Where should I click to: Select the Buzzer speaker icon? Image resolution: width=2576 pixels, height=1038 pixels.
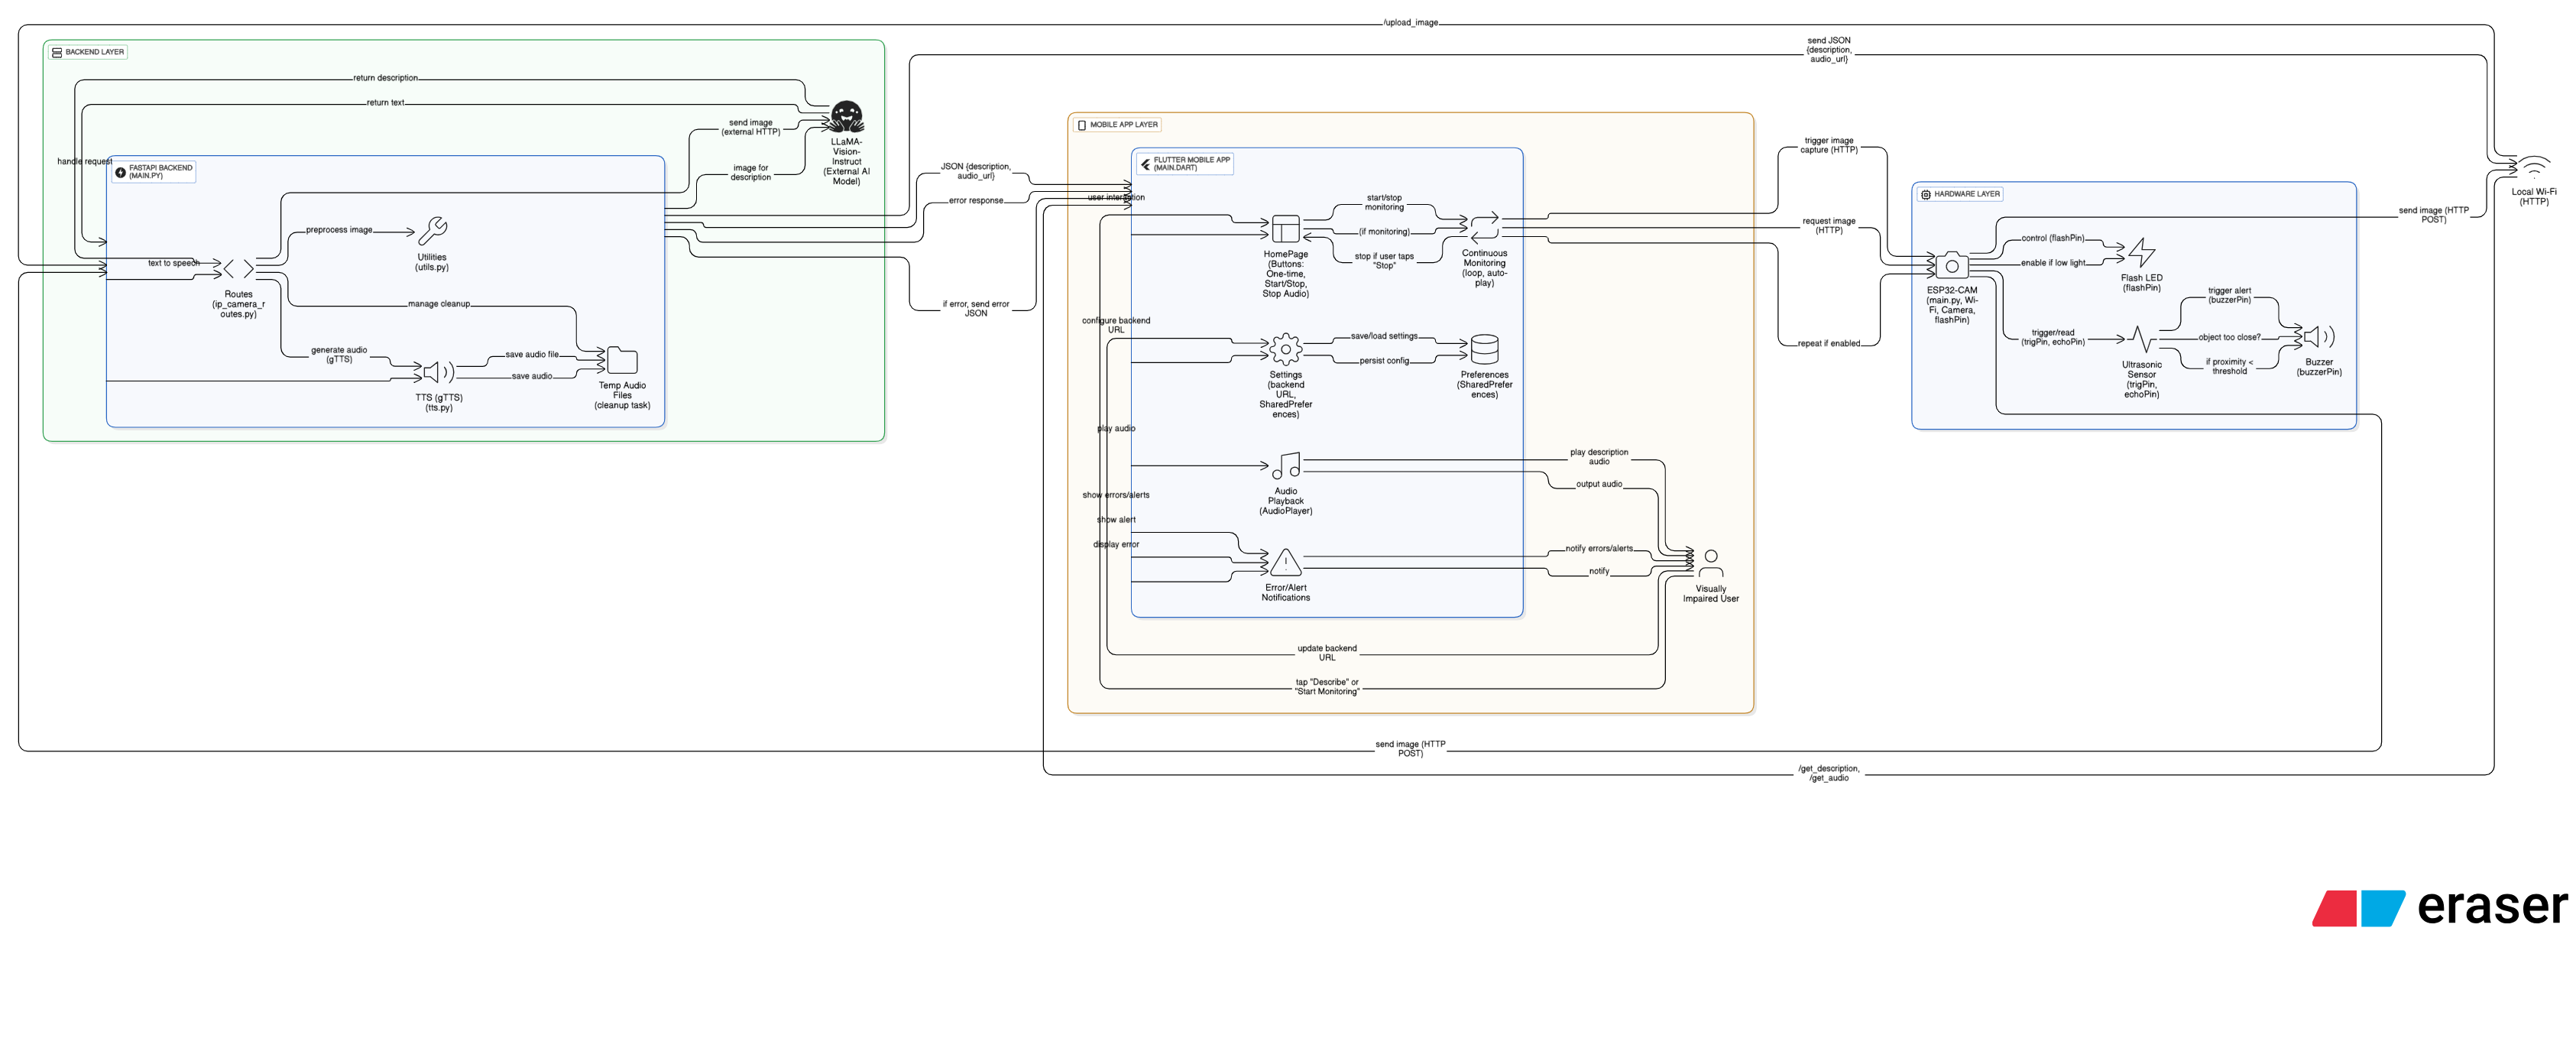(2318, 337)
